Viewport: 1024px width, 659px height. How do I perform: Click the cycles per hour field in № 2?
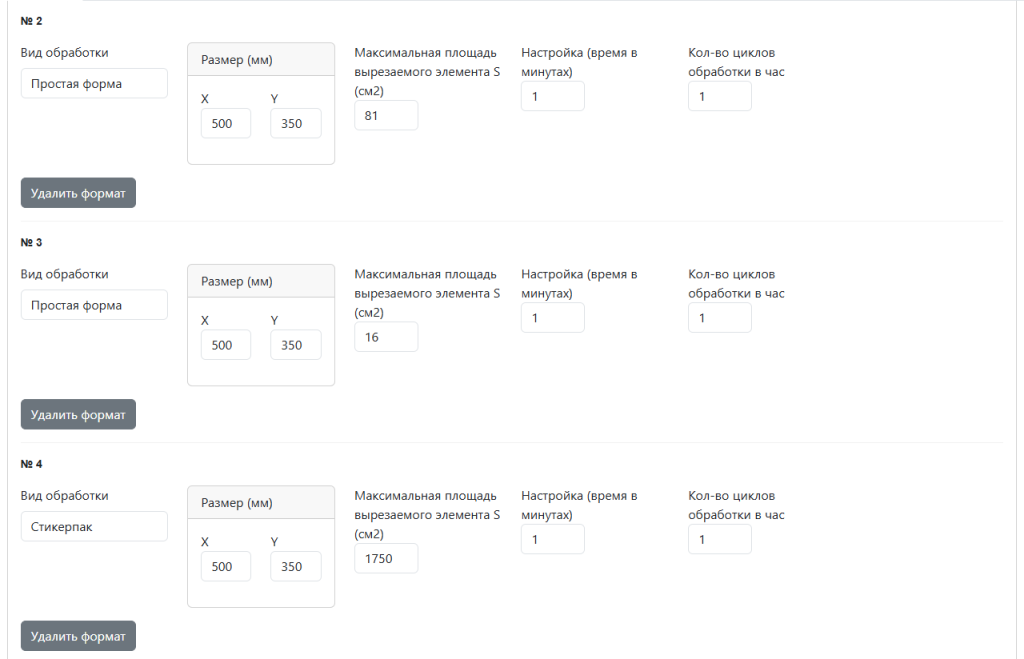[x=720, y=97]
